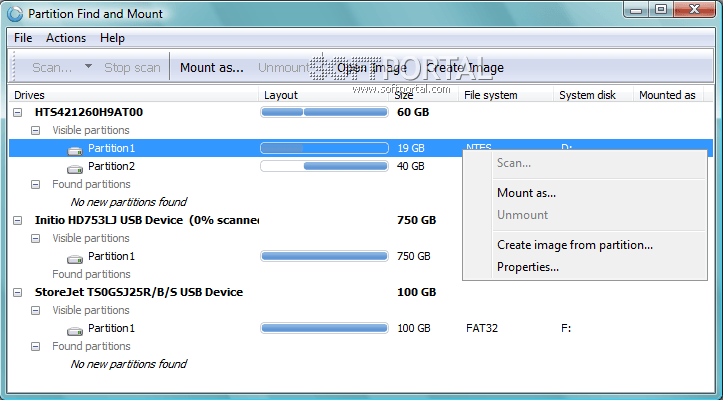This screenshot has height=400, width=723.
Task: Choose Mount as... in context menu
Action: point(526,193)
